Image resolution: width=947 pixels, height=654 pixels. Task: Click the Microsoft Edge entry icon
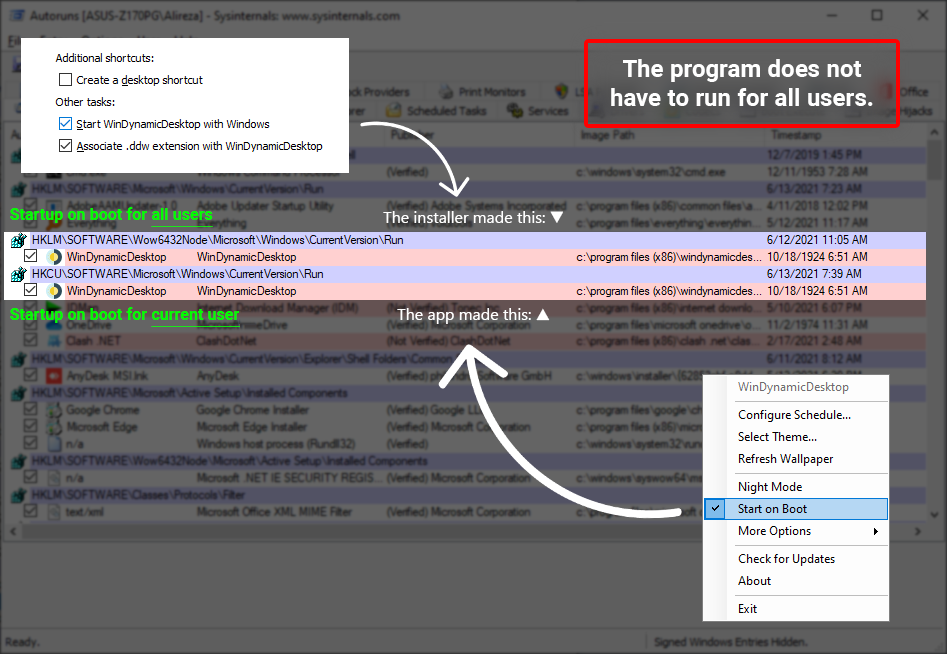click(x=54, y=427)
